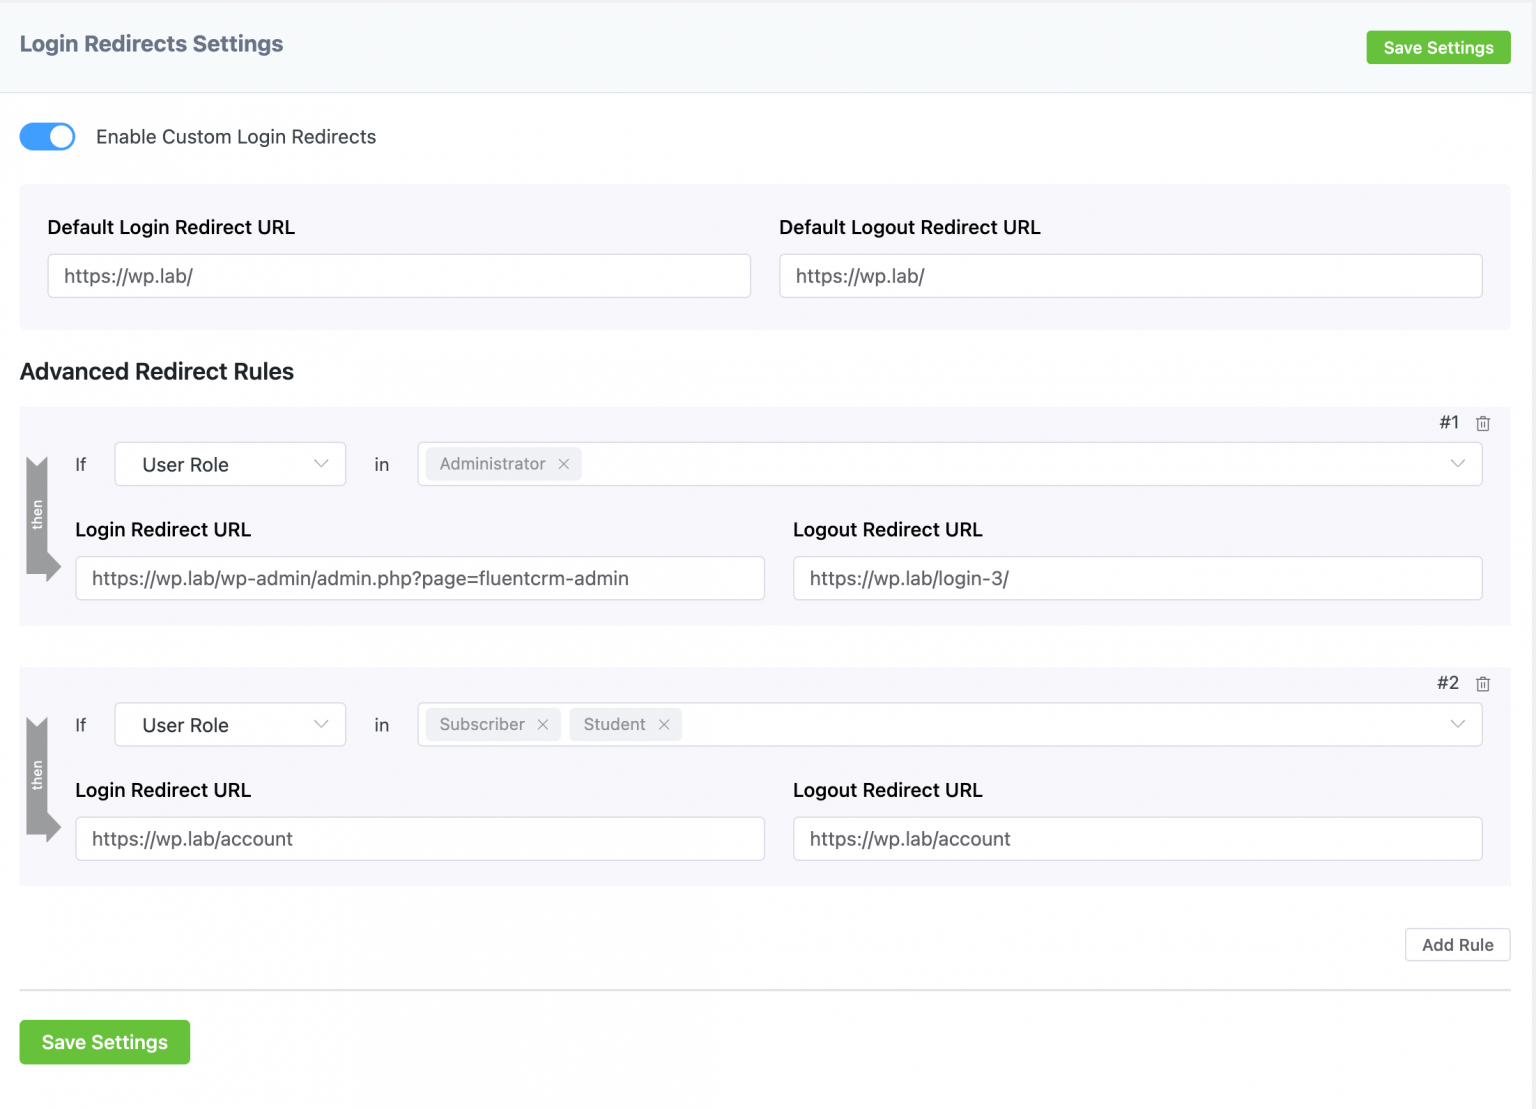Click the Add Rule button

pyautogui.click(x=1457, y=944)
